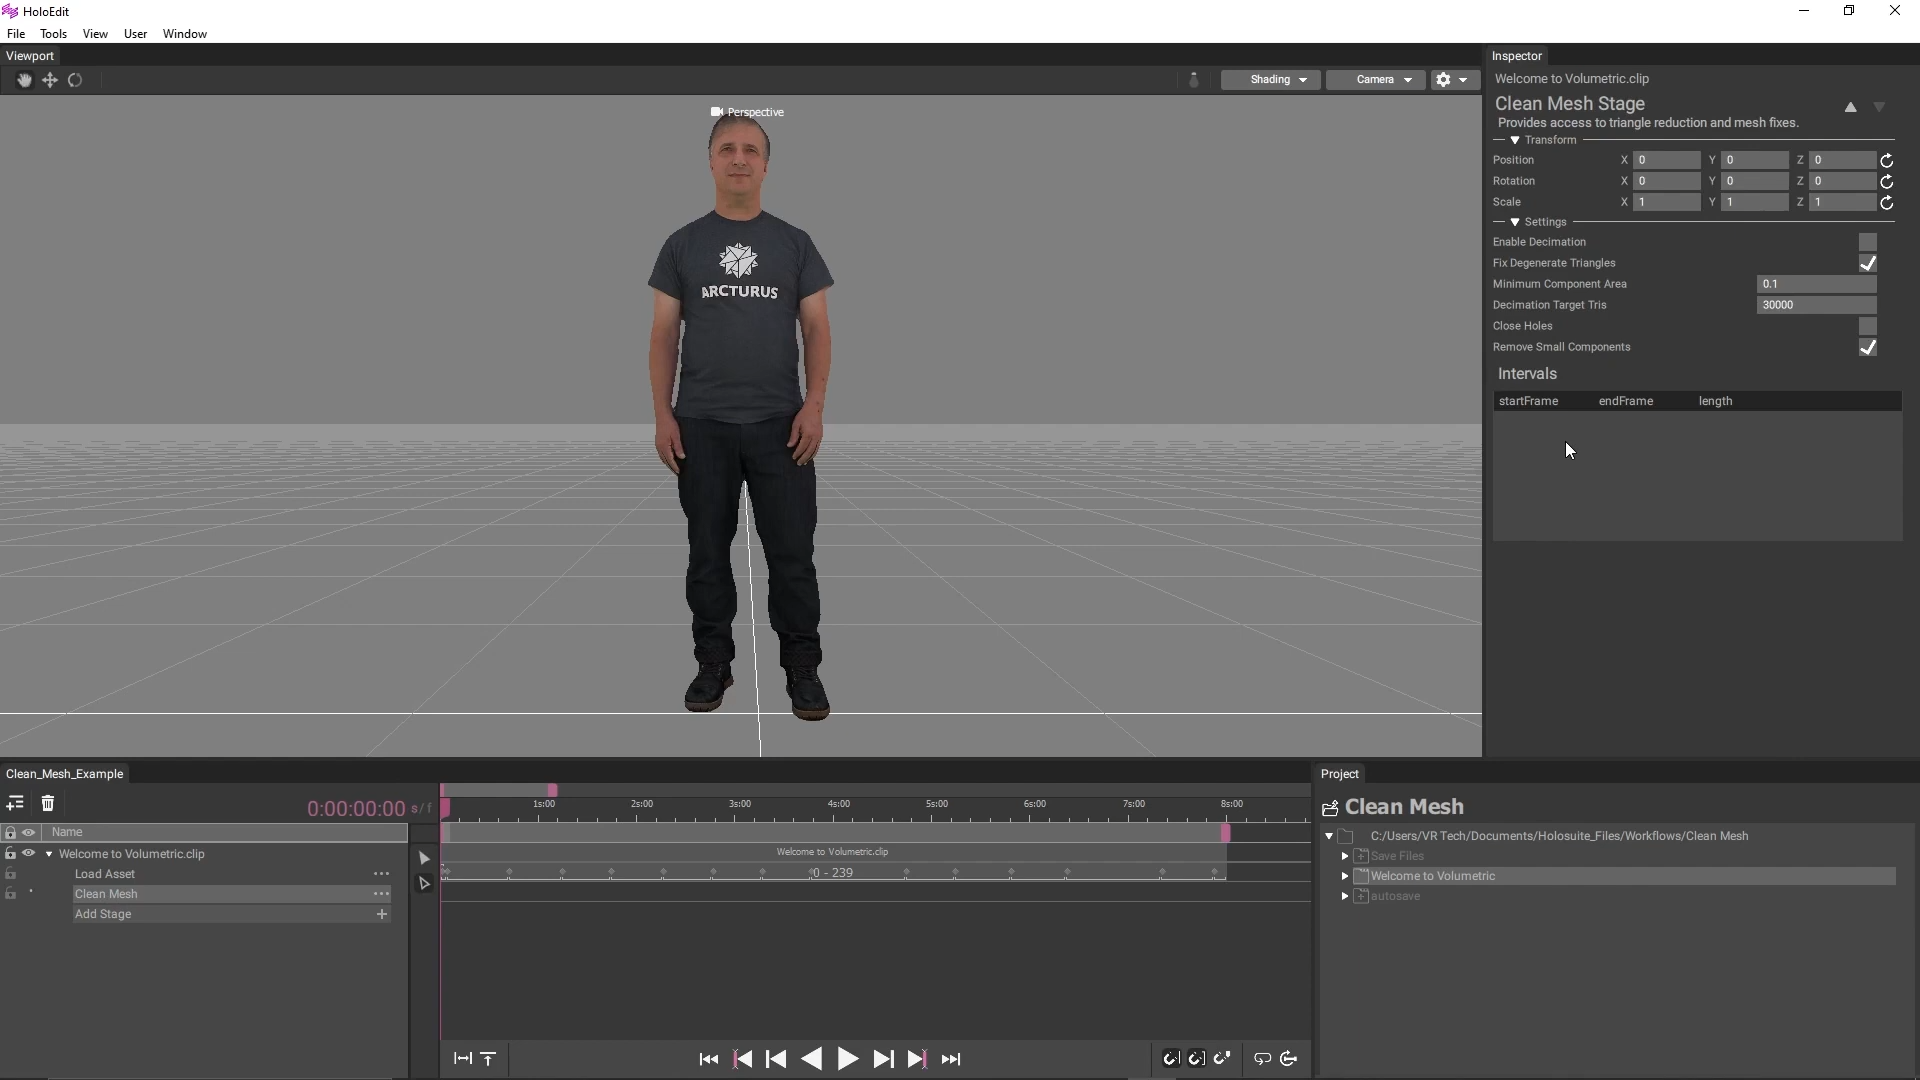Enable Close Holes checkbox
Viewport: 1920px width, 1080px height.
1868,326
